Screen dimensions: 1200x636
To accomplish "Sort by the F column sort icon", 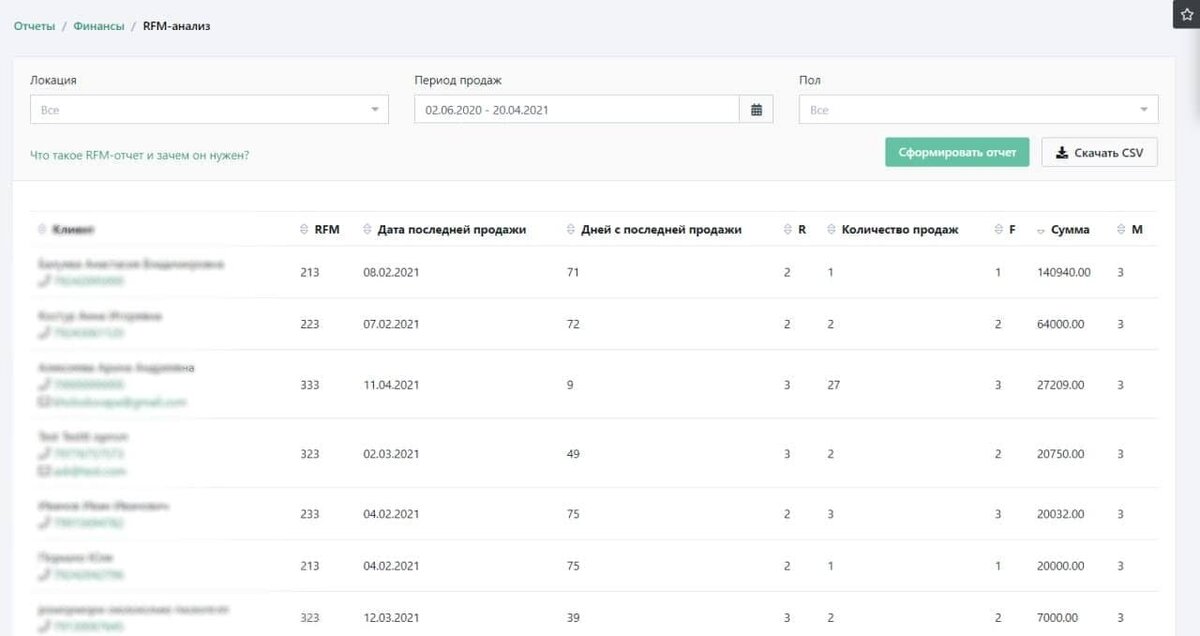I will tap(999, 230).
